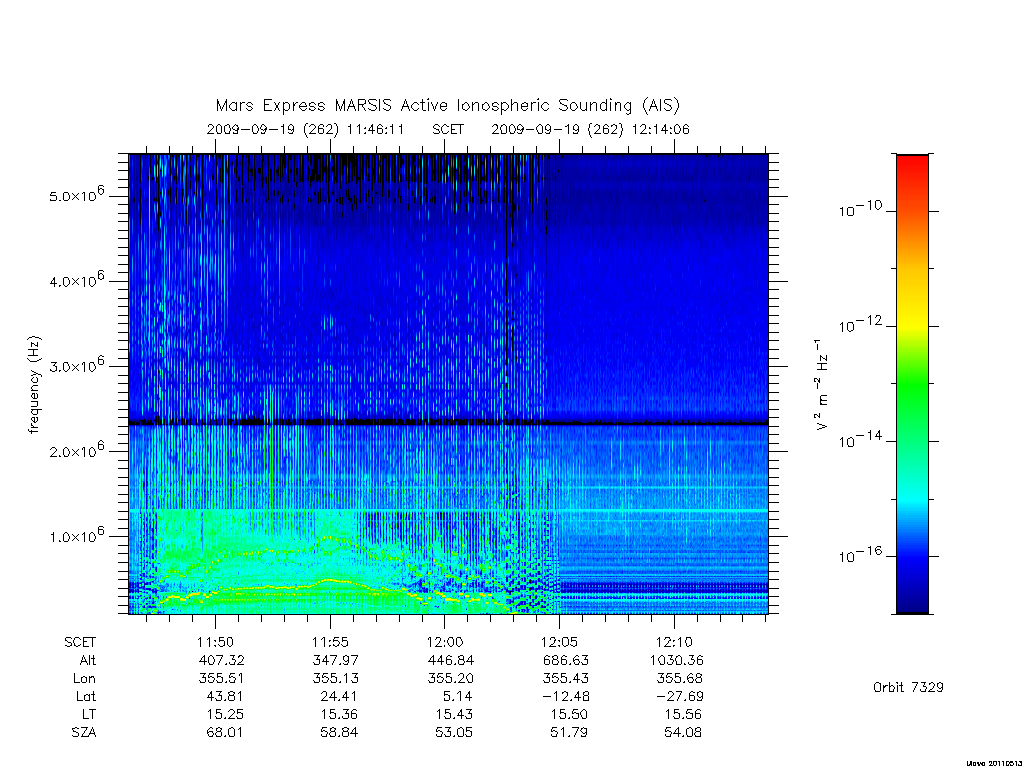This screenshot has height=768, width=1024.
Task: Click the 10⁻¹² colorbar tick label
Action: click(x=860, y=323)
